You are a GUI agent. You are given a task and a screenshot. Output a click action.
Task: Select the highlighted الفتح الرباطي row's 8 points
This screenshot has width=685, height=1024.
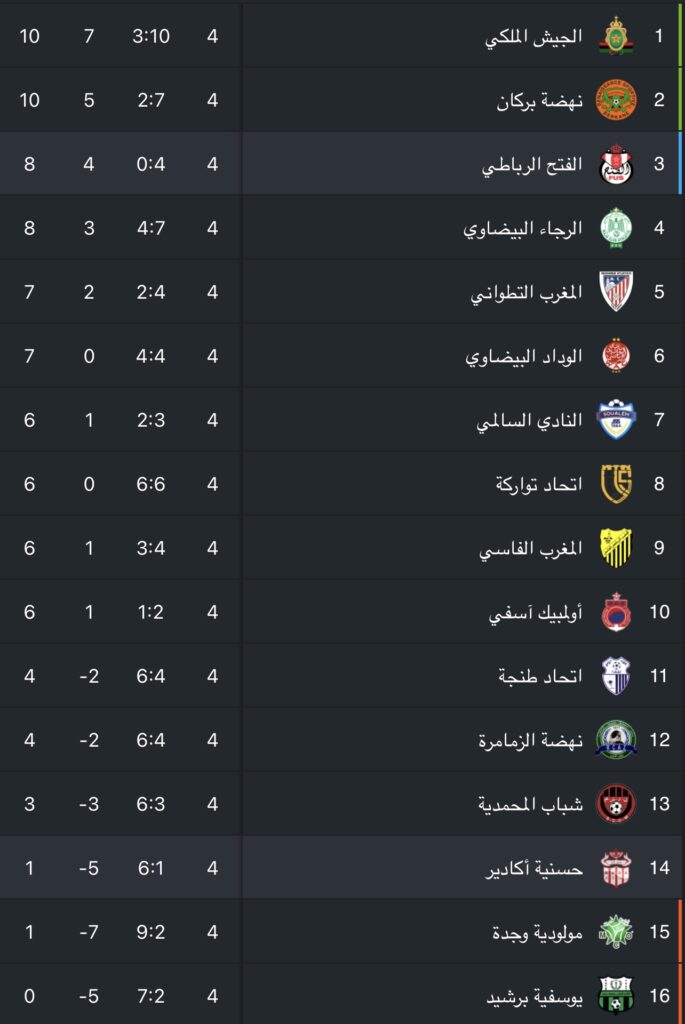coord(29,164)
